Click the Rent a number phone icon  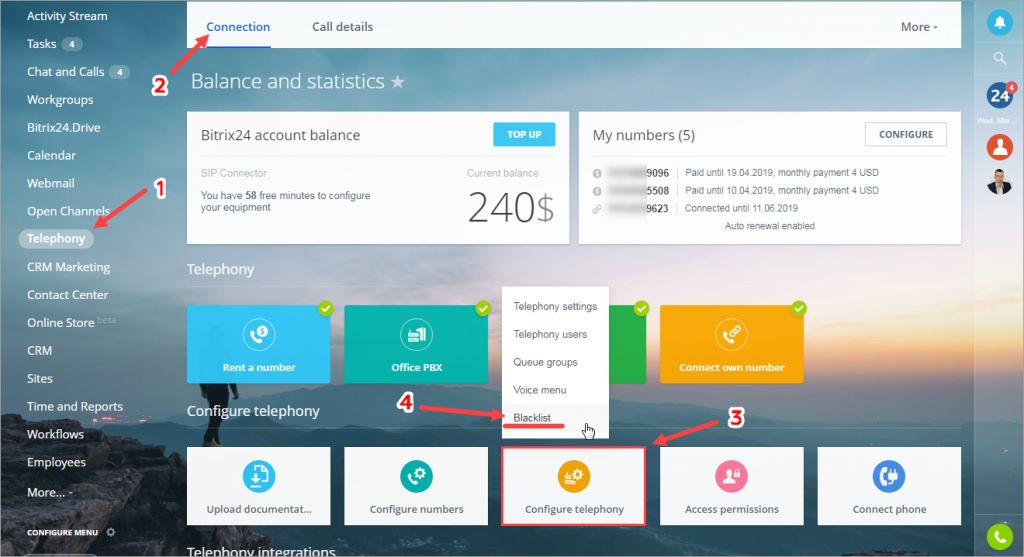coord(259,334)
